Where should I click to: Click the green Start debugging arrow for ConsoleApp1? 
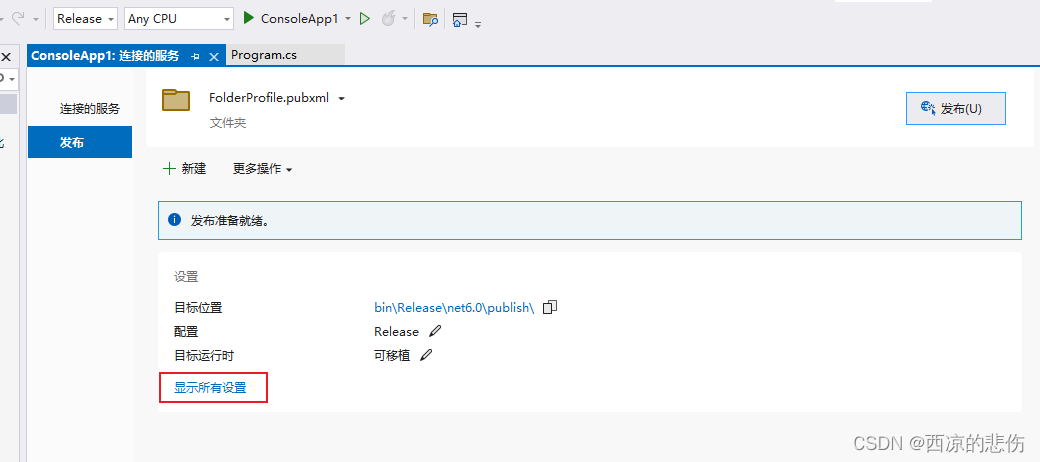[249, 18]
